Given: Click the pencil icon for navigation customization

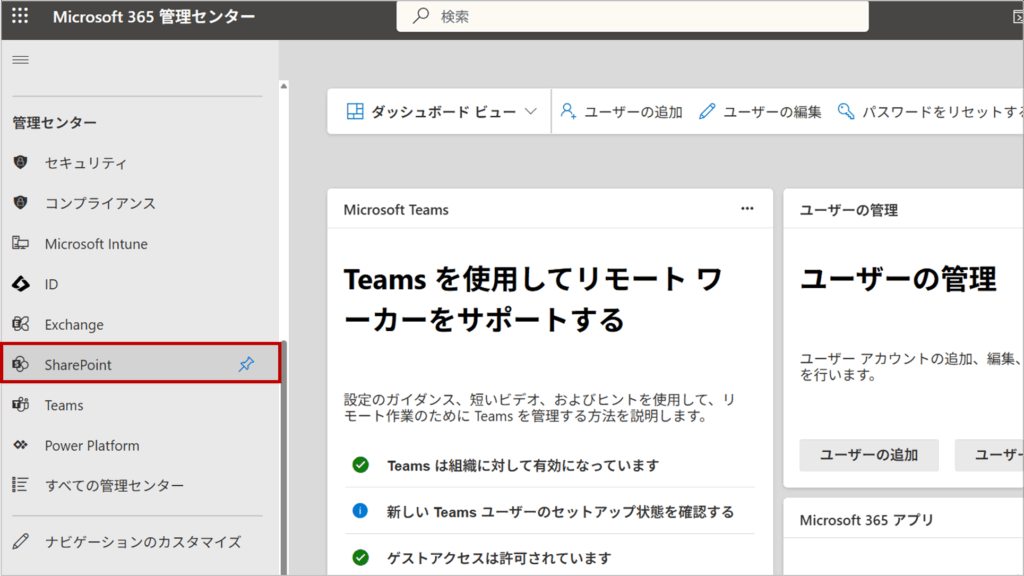Looking at the screenshot, I should click(x=20, y=541).
